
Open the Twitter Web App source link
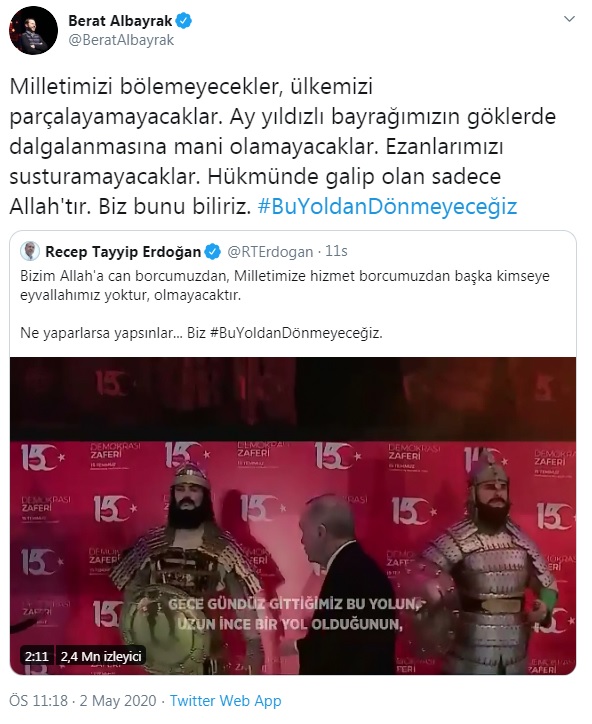pos(225,700)
